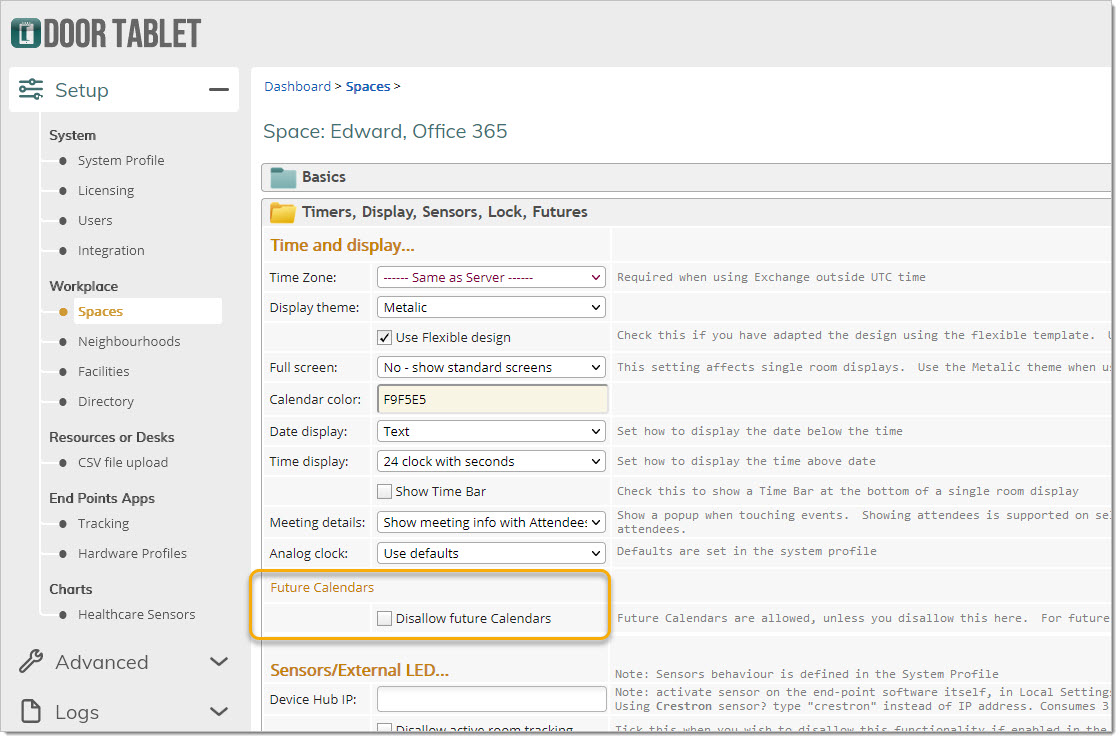Viewport: 1120px width, 740px height.
Task: Click the Calendar color field F9F5E5
Action: 491,399
